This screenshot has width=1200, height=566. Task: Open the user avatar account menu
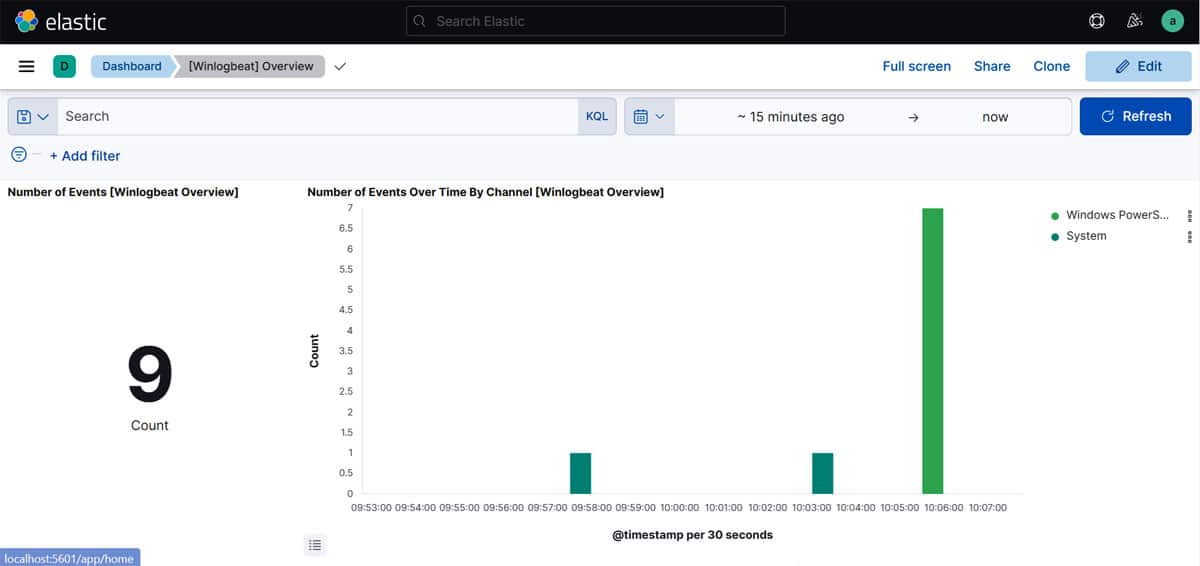point(1172,21)
